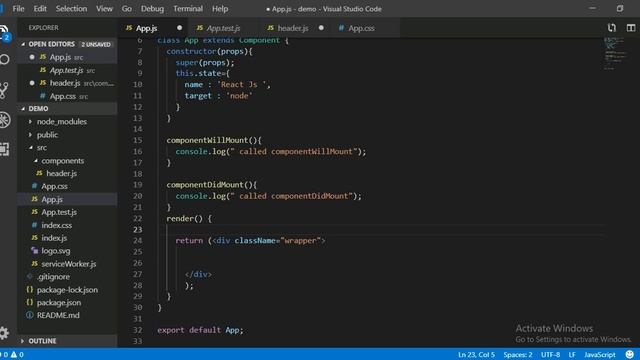This screenshot has height=360, width=640.
Task: Click 'export default App;' code line
Action: click(x=200, y=330)
